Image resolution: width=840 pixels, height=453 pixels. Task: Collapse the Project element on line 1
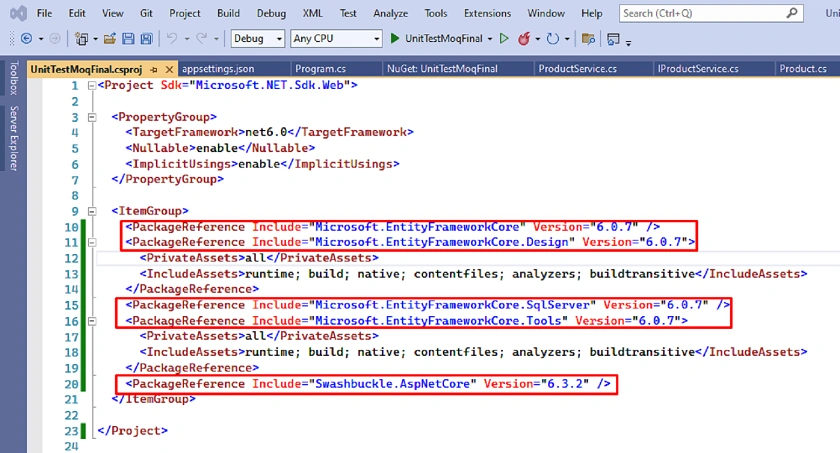[92, 85]
